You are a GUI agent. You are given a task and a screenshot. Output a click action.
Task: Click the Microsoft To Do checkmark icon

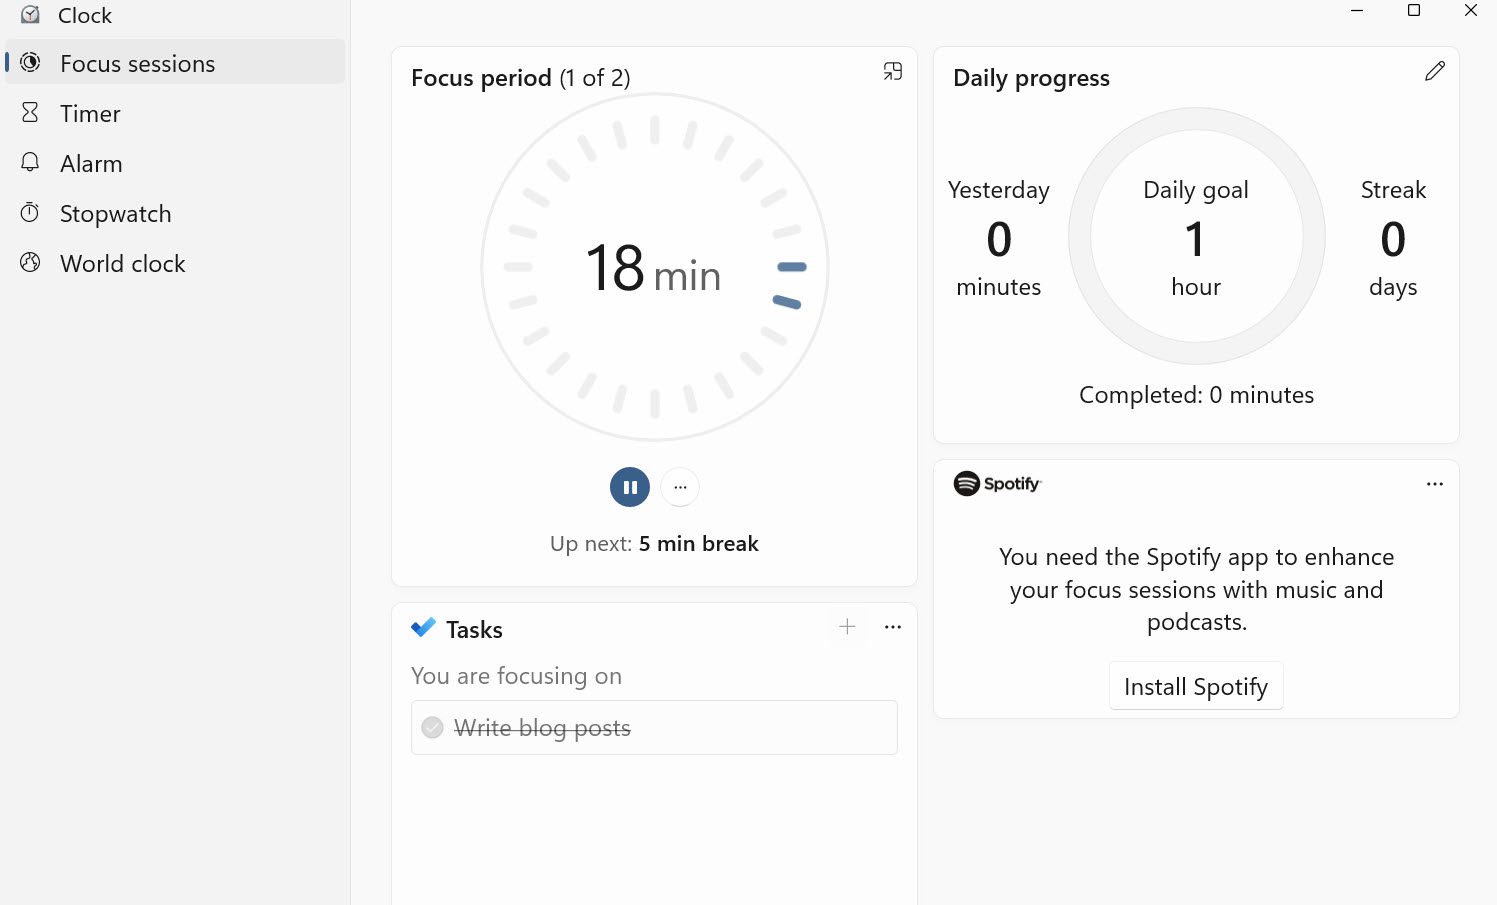(x=423, y=628)
